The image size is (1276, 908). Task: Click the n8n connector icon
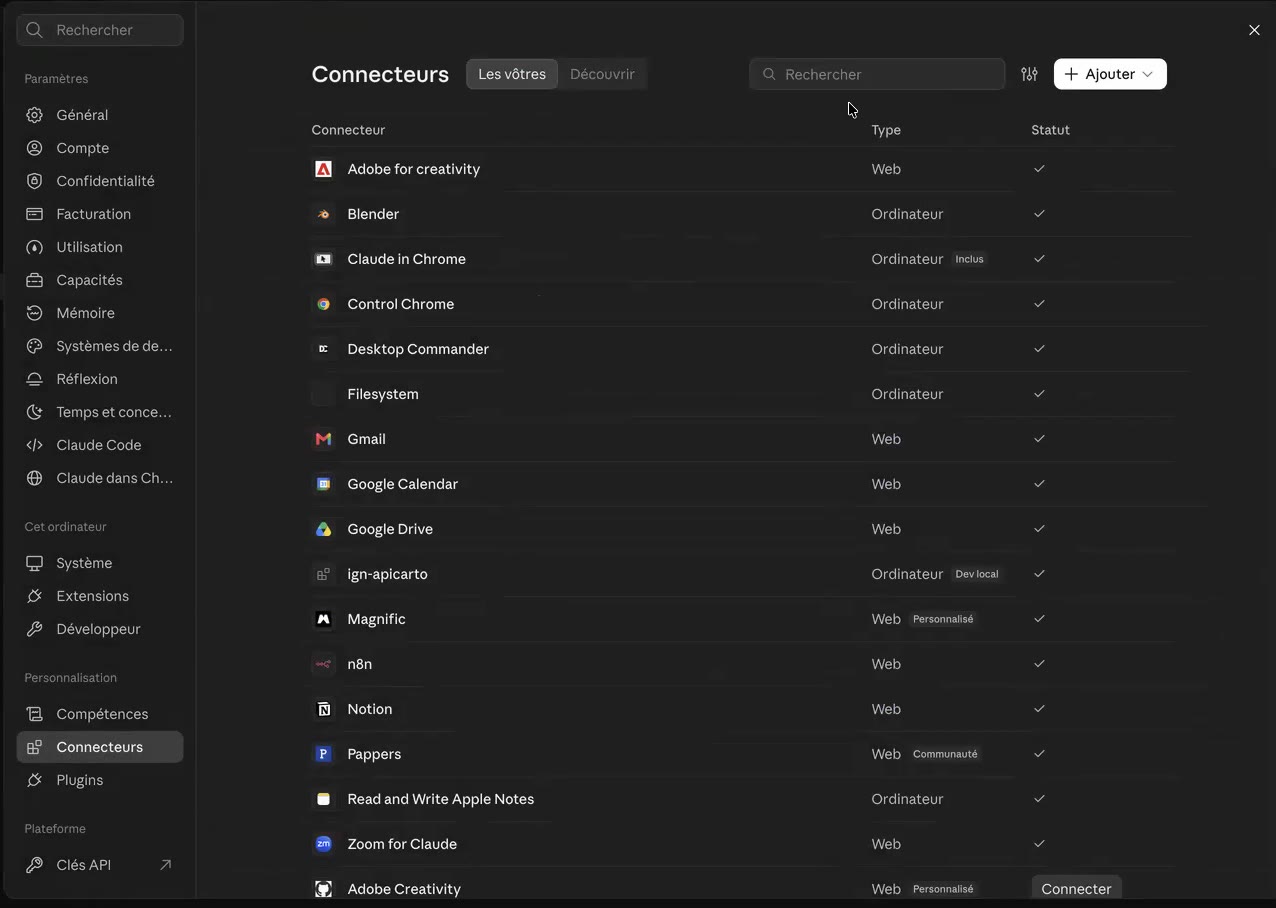tap(323, 664)
